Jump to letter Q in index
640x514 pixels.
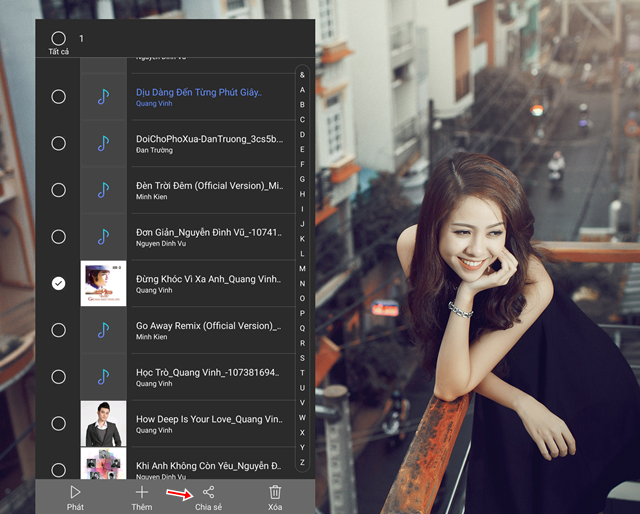click(x=302, y=328)
